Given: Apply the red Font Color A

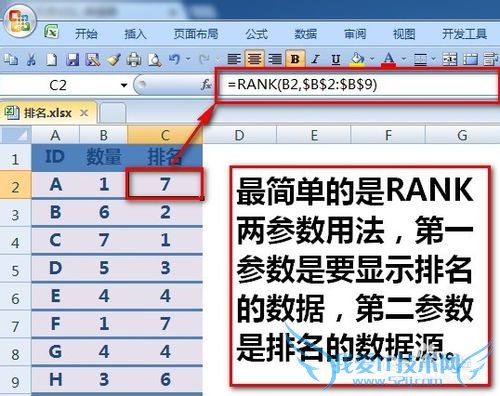Looking at the screenshot, I should (x=389, y=59).
